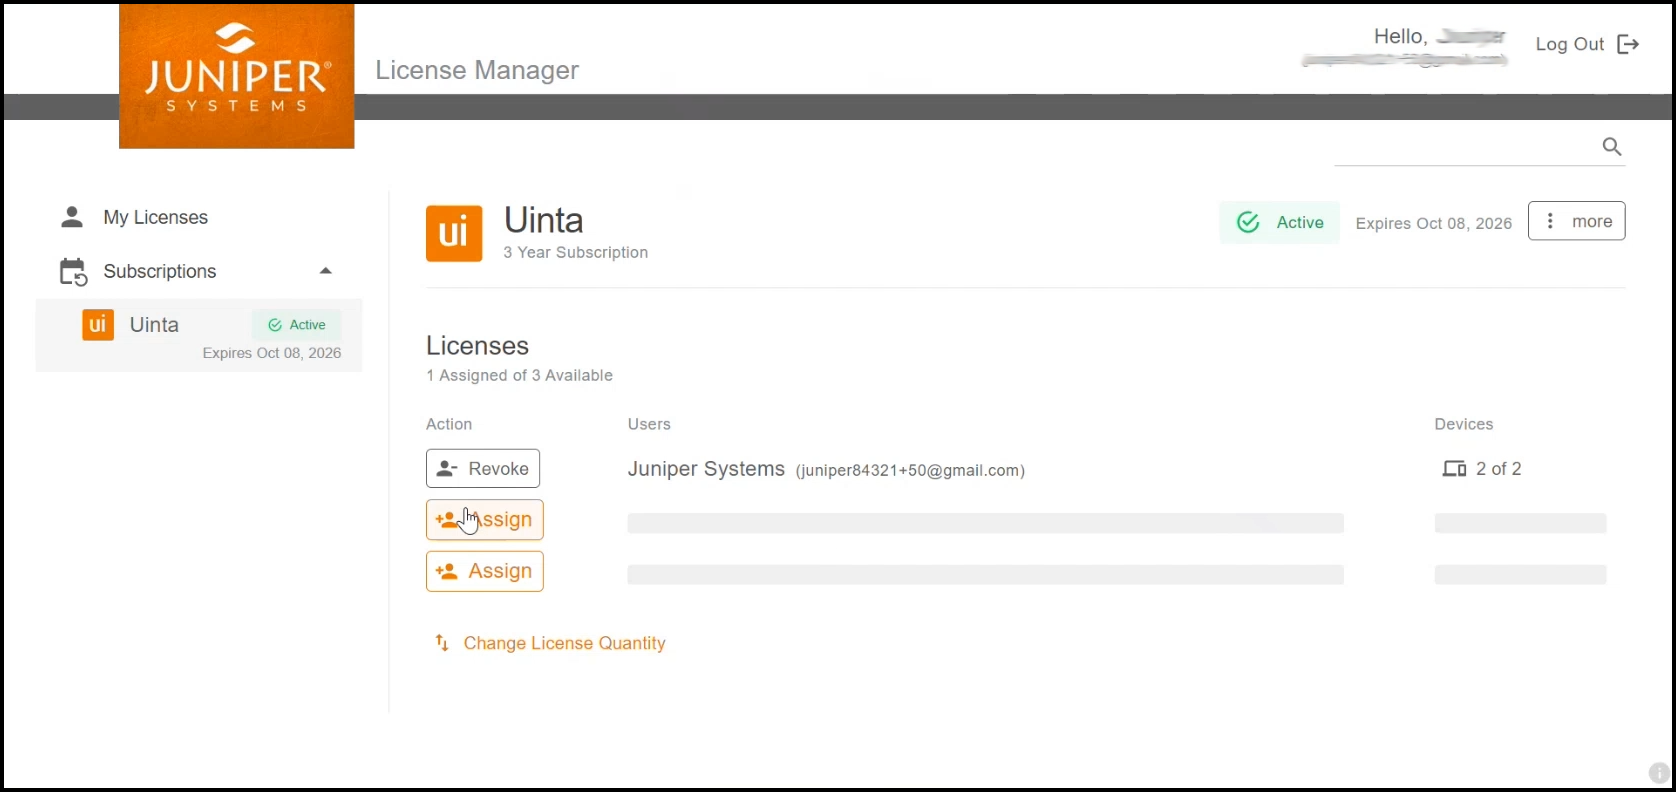Click Log Out text

[1569, 44]
